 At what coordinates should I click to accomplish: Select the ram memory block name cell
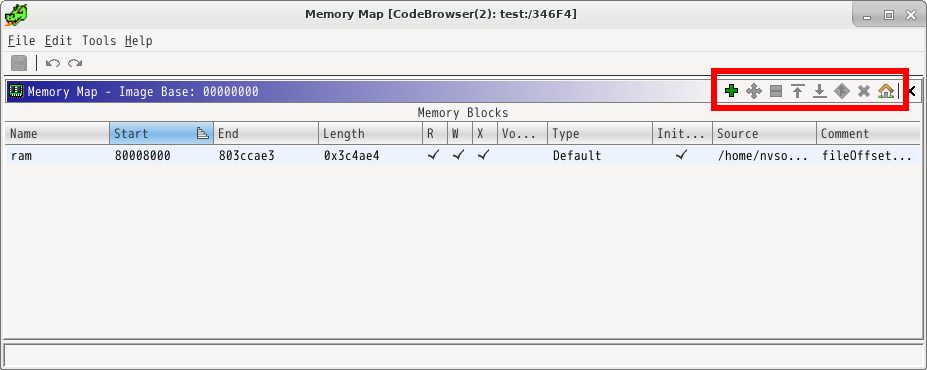(57, 155)
